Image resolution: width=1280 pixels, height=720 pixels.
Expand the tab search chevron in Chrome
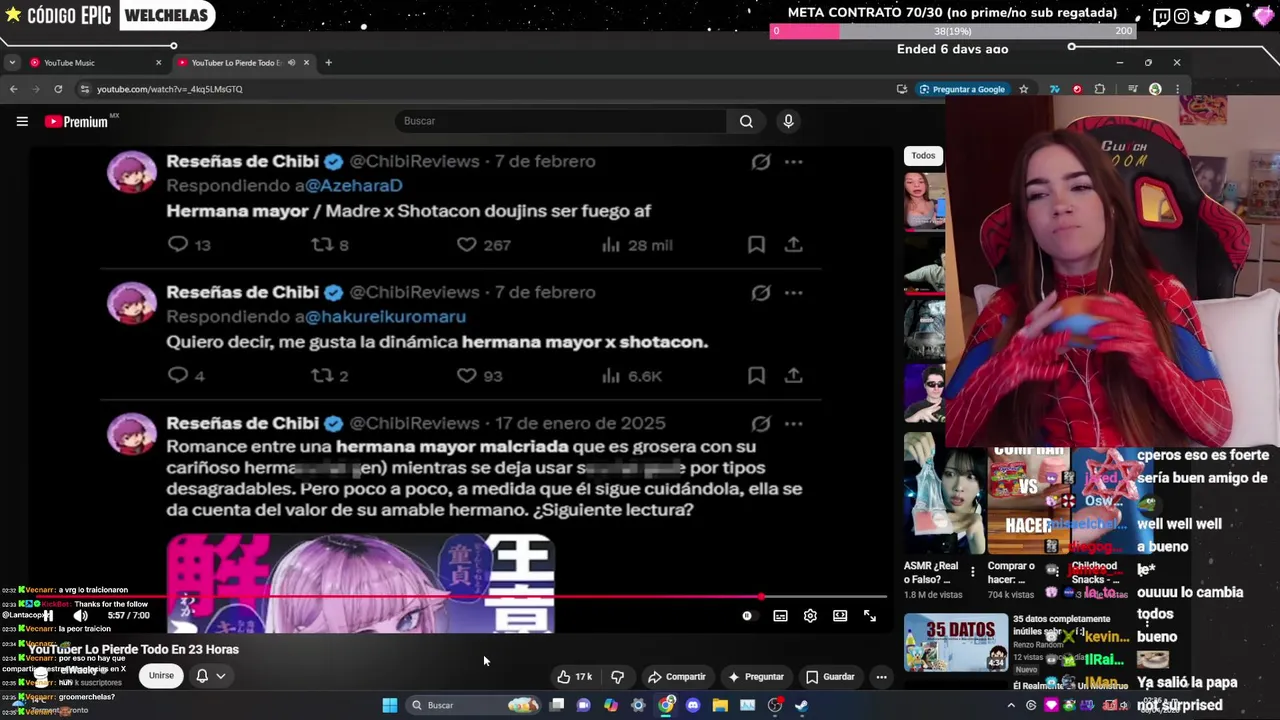click(11, 63)
